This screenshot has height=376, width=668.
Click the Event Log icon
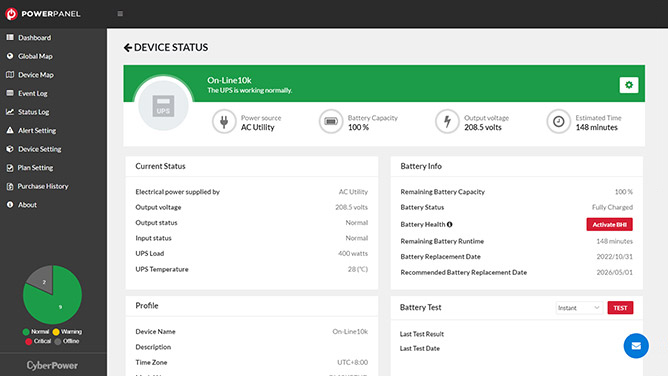(x=10, y=93)
